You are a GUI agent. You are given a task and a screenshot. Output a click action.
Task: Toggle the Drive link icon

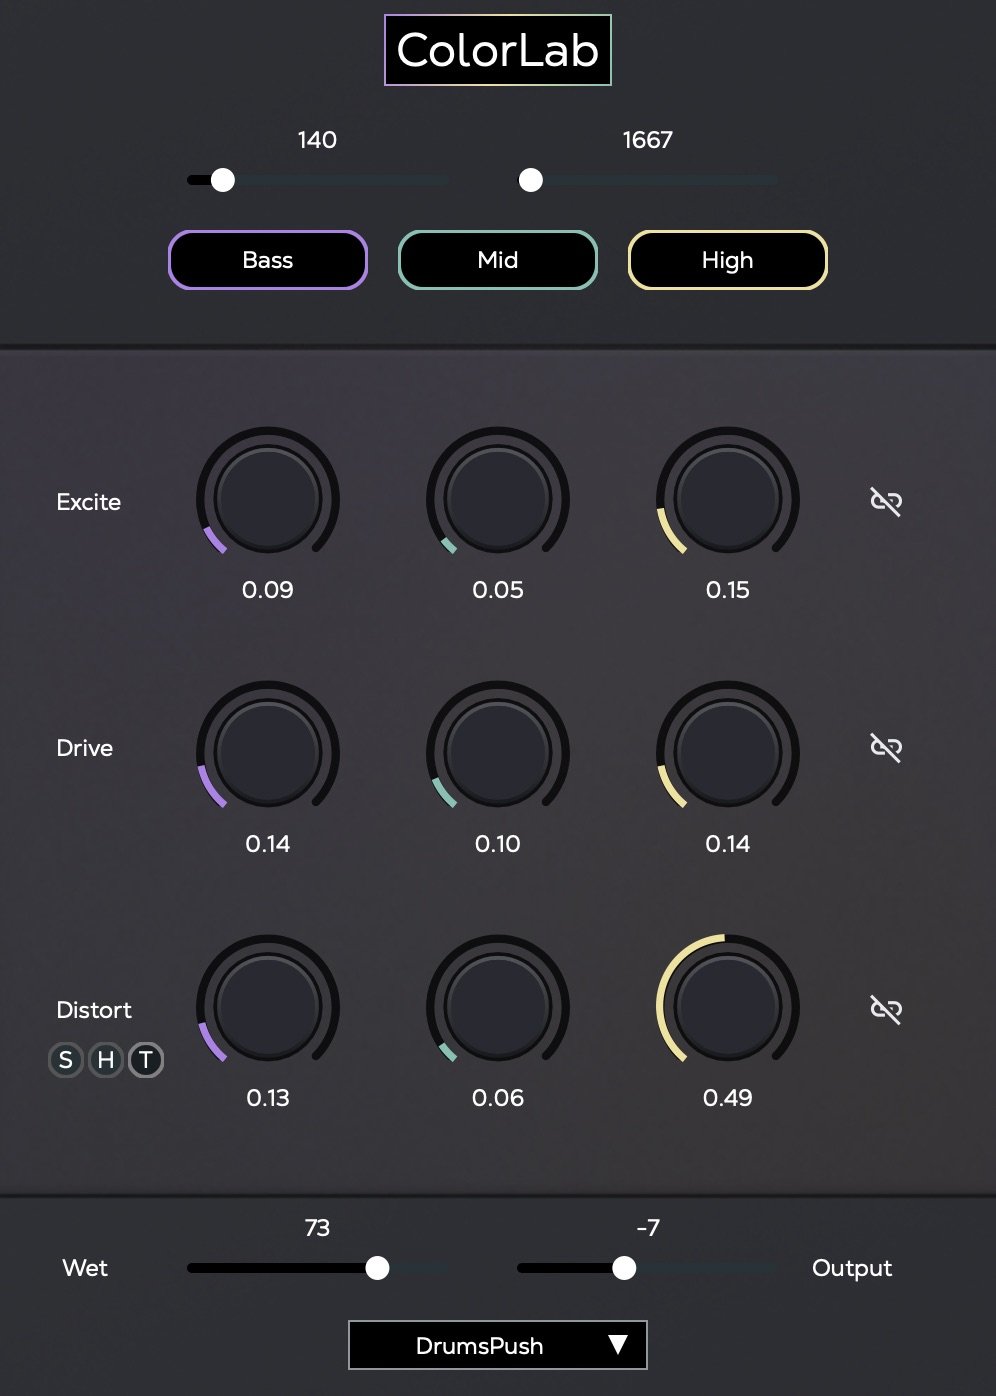tap(886, 748)
